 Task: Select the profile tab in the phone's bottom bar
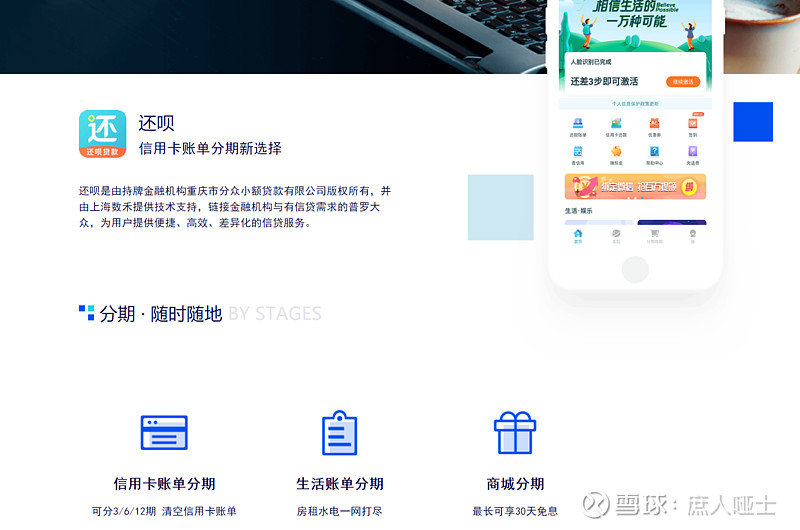point(693,236)
